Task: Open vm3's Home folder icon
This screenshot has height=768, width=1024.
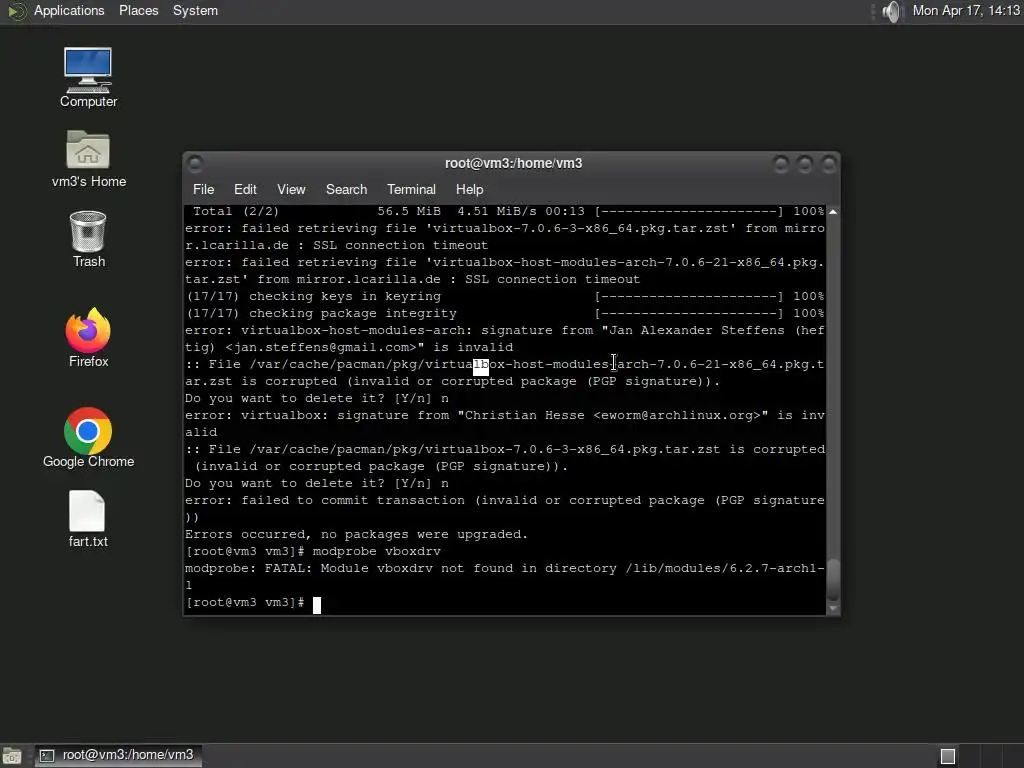Action: pyautogui.click(x=88, y=159)
